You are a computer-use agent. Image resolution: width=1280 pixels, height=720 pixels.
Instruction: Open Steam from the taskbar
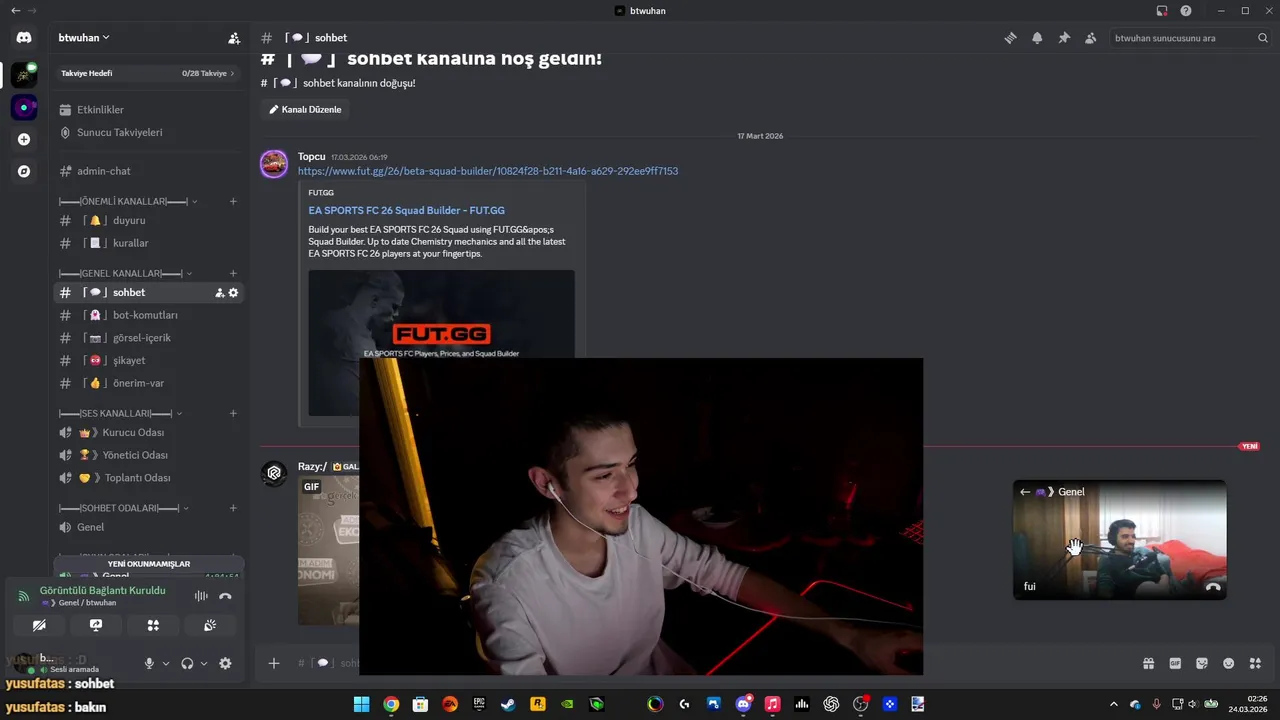(508, 704)
